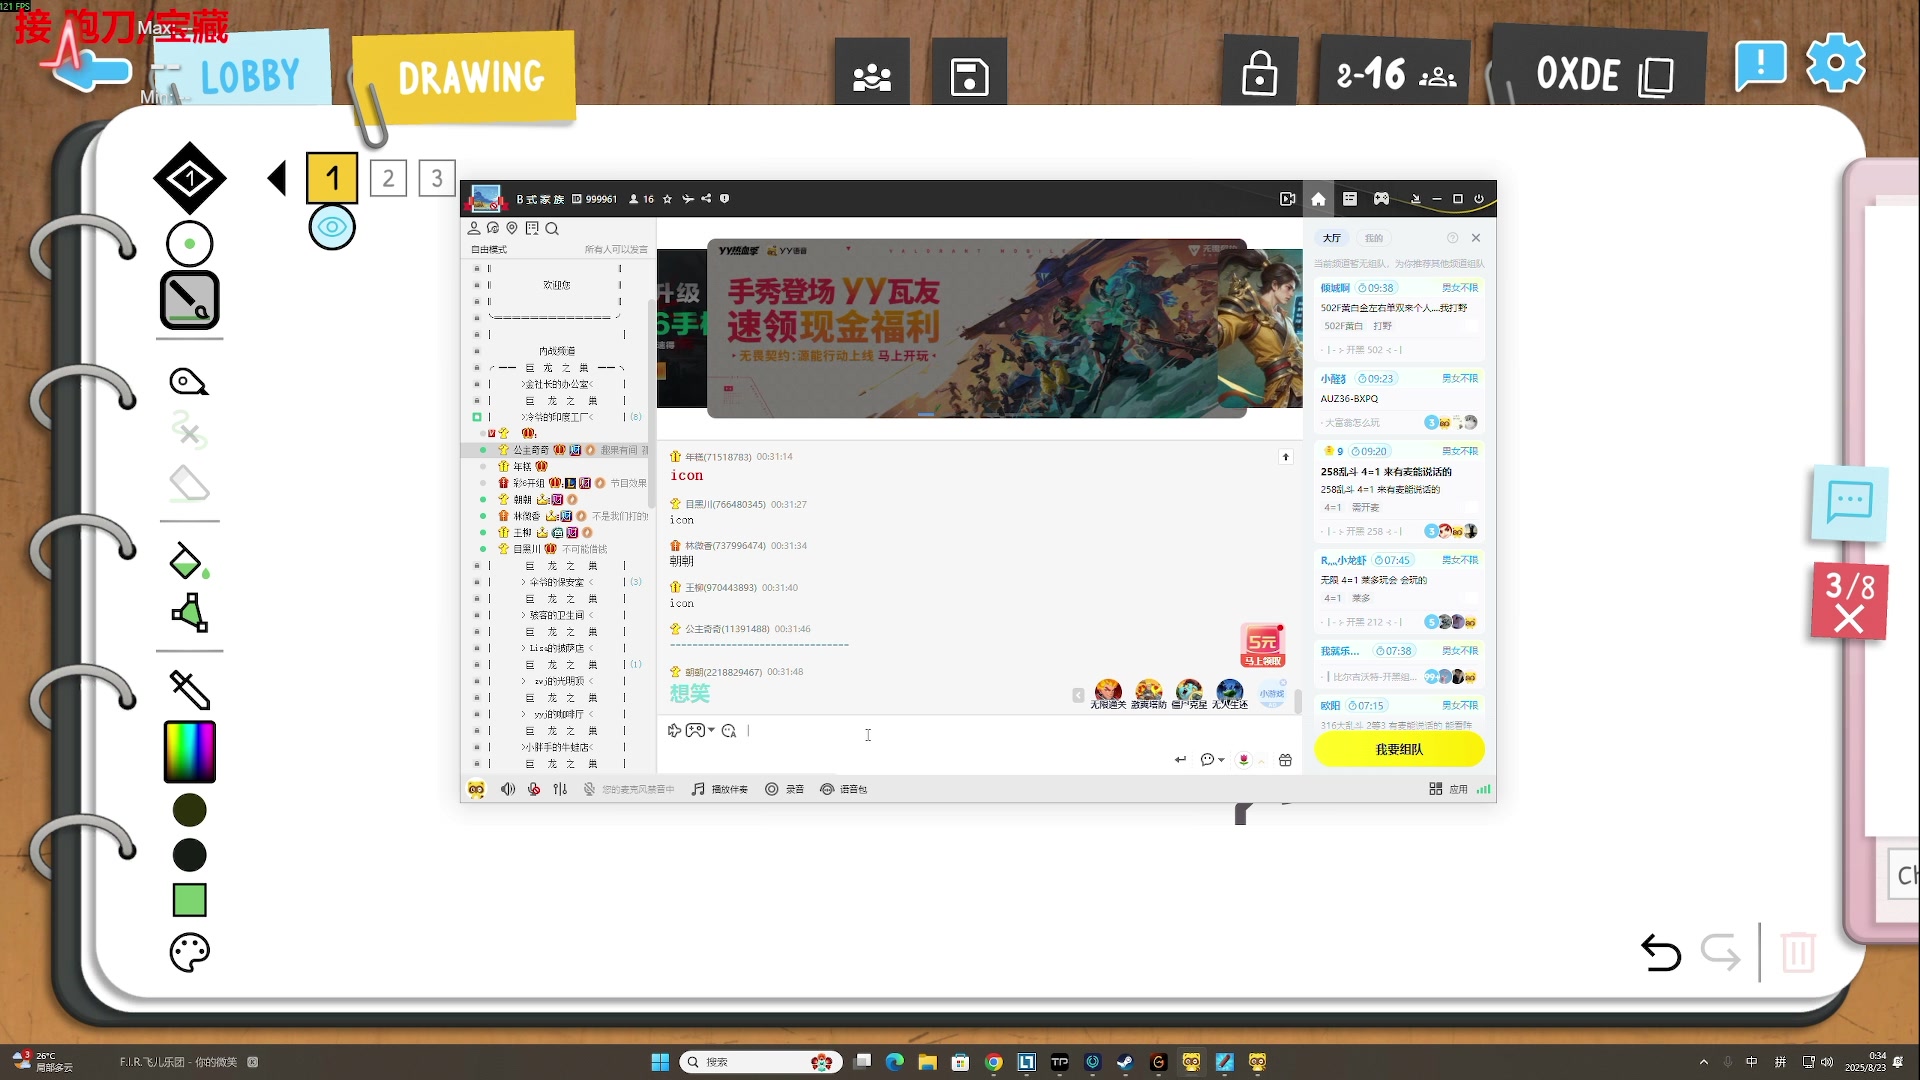
Task: Switch to 大厅 tab in YY panel
Action: click(1332, 238)
